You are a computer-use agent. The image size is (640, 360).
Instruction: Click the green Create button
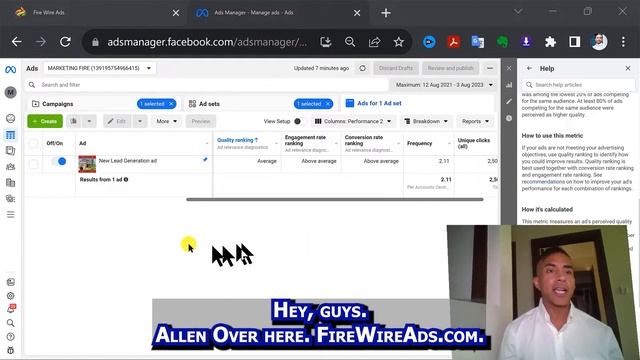click(45, 121)
